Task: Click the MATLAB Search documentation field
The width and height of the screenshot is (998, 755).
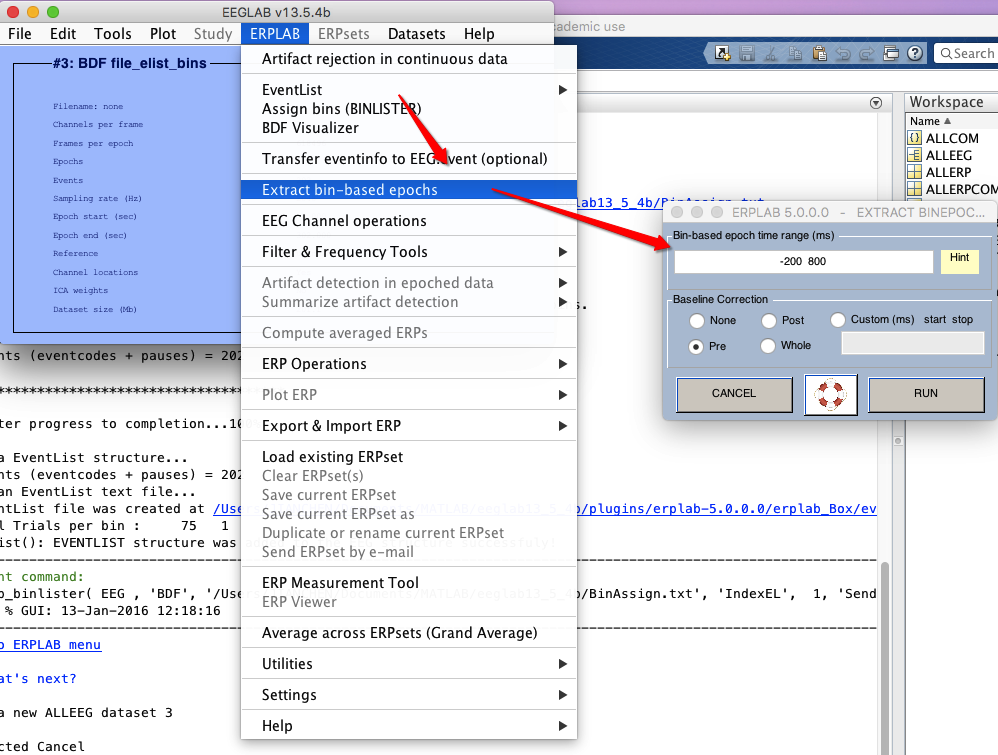Action: point(966,53)
